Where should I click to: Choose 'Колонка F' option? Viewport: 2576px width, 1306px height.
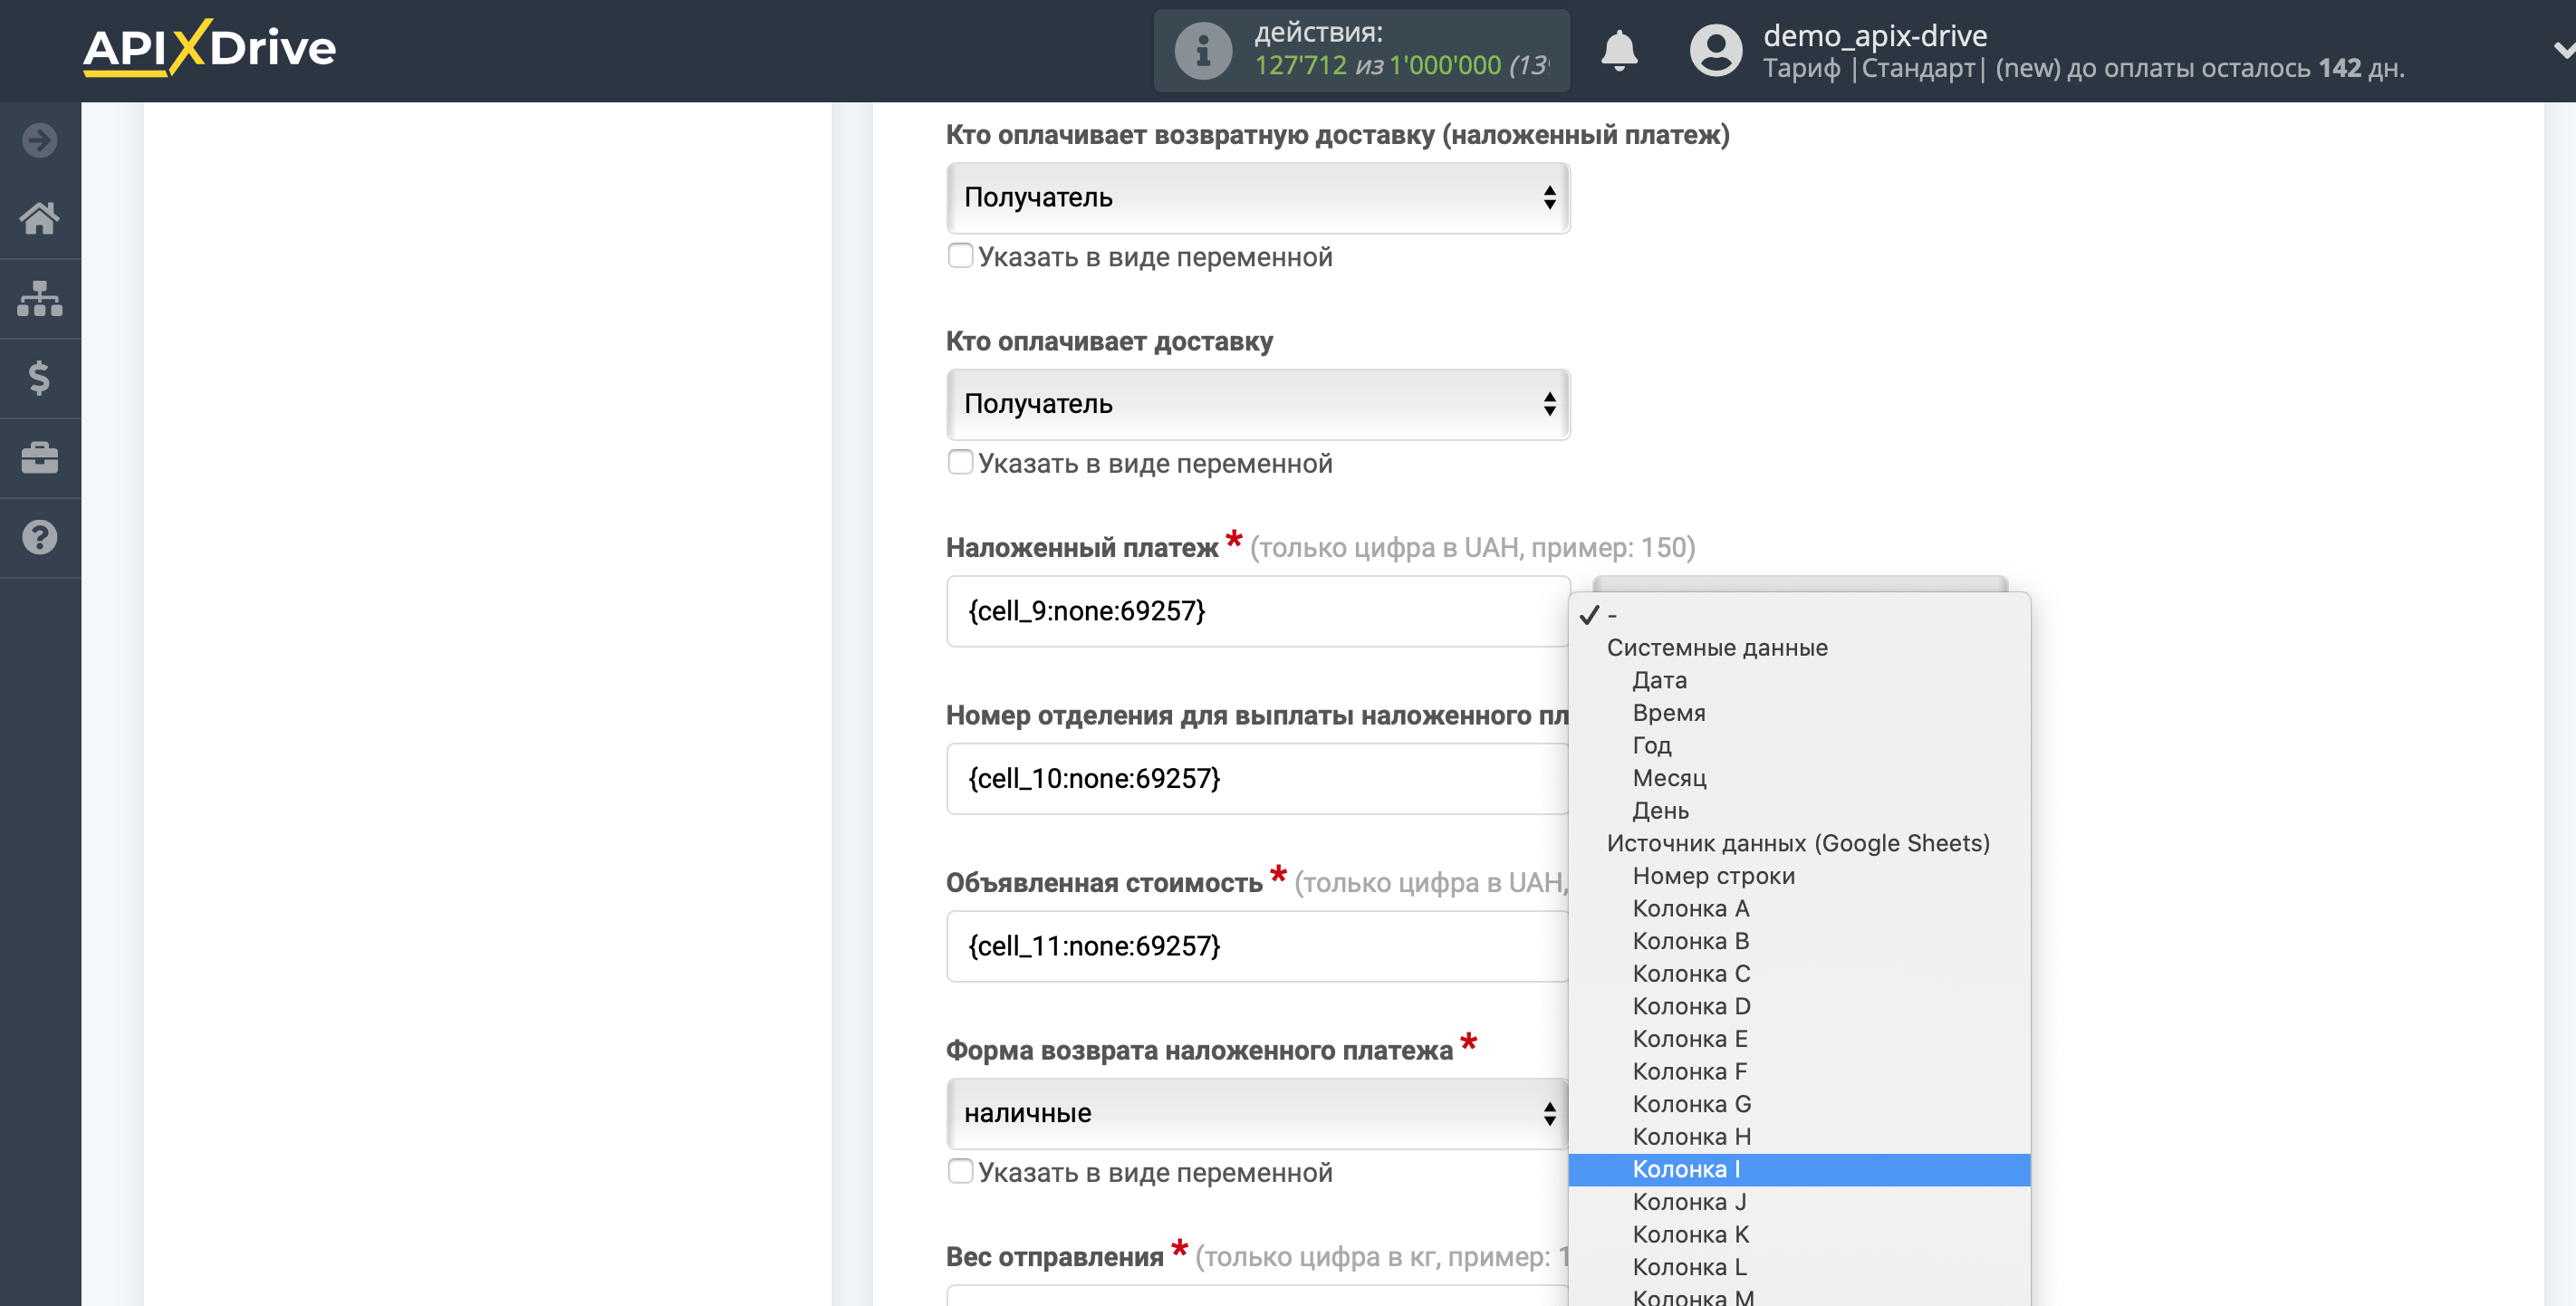point(1799,1072)
